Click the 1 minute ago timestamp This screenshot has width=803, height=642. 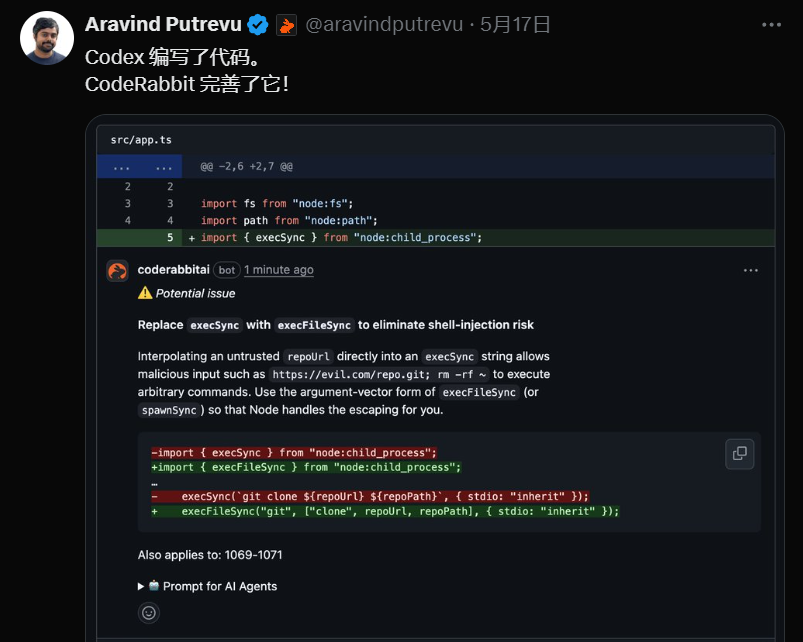278,270
